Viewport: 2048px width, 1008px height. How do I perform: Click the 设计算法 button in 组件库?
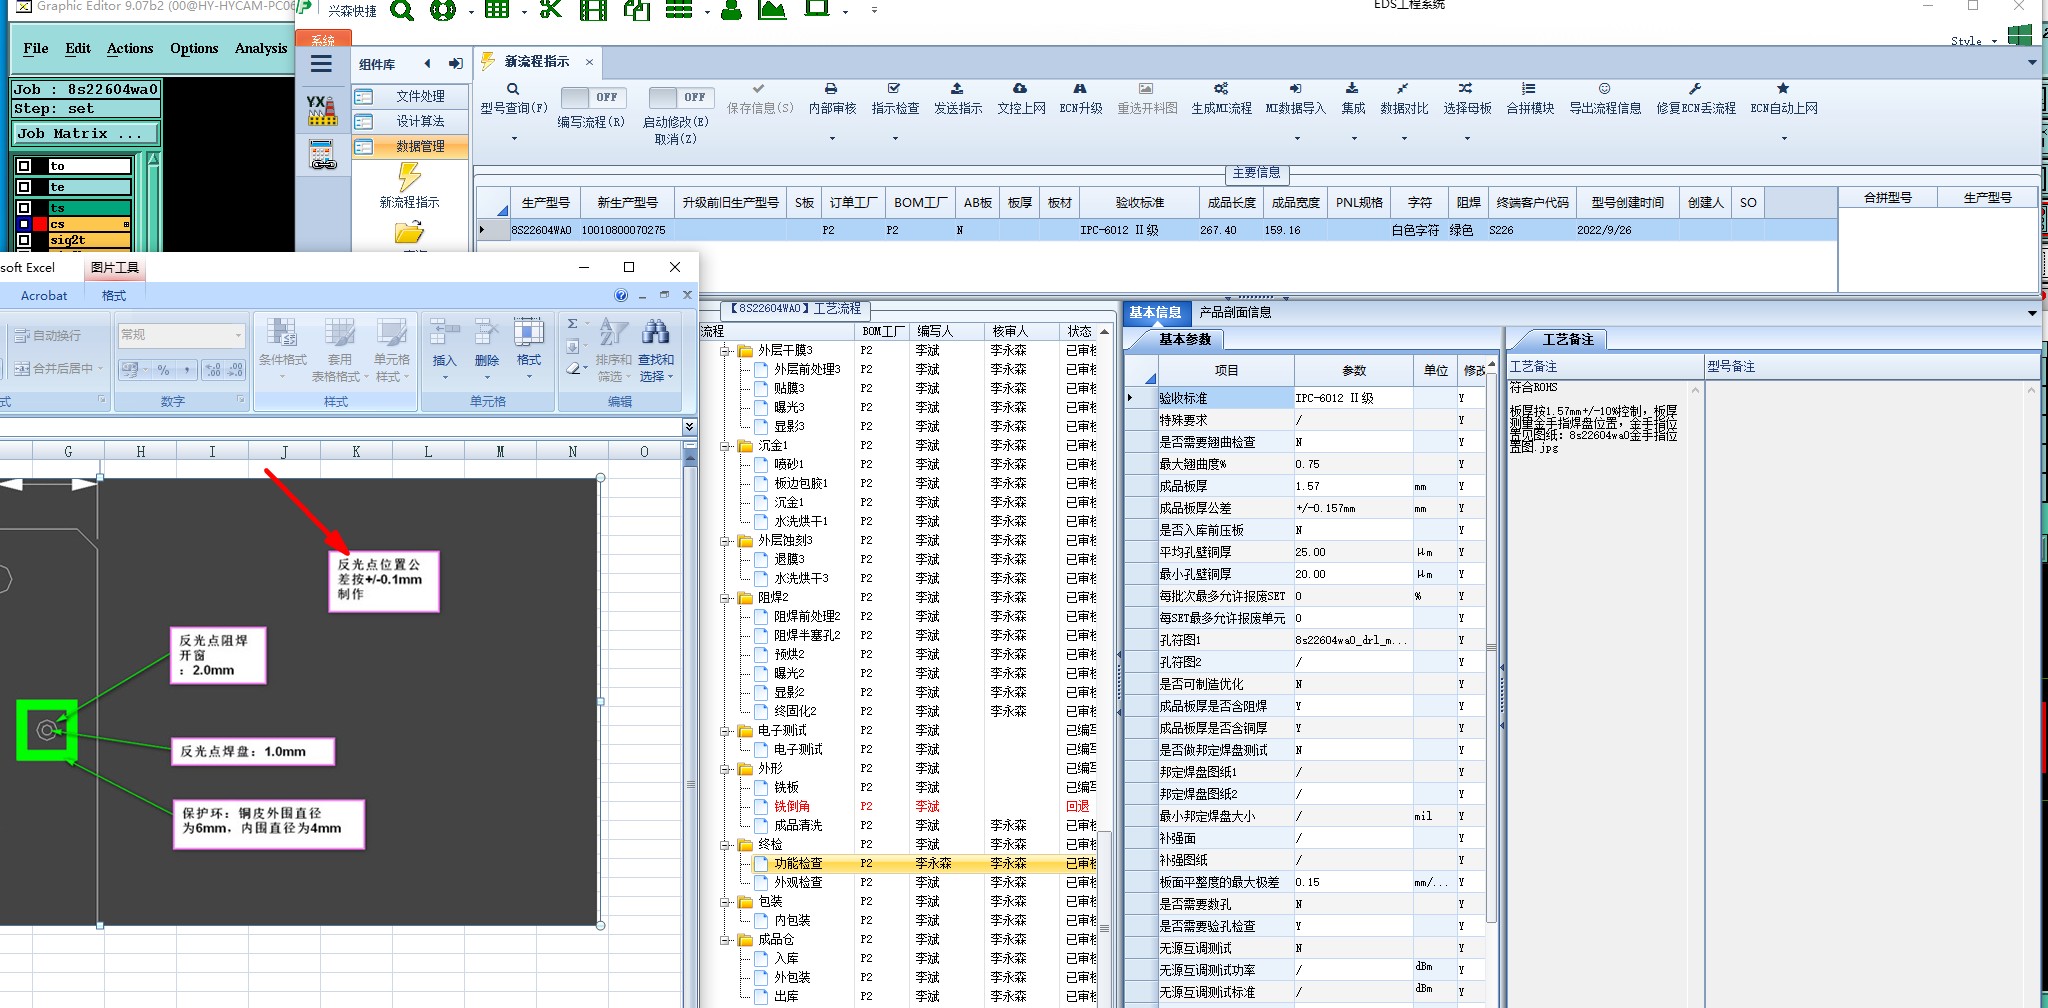[409, 121]
